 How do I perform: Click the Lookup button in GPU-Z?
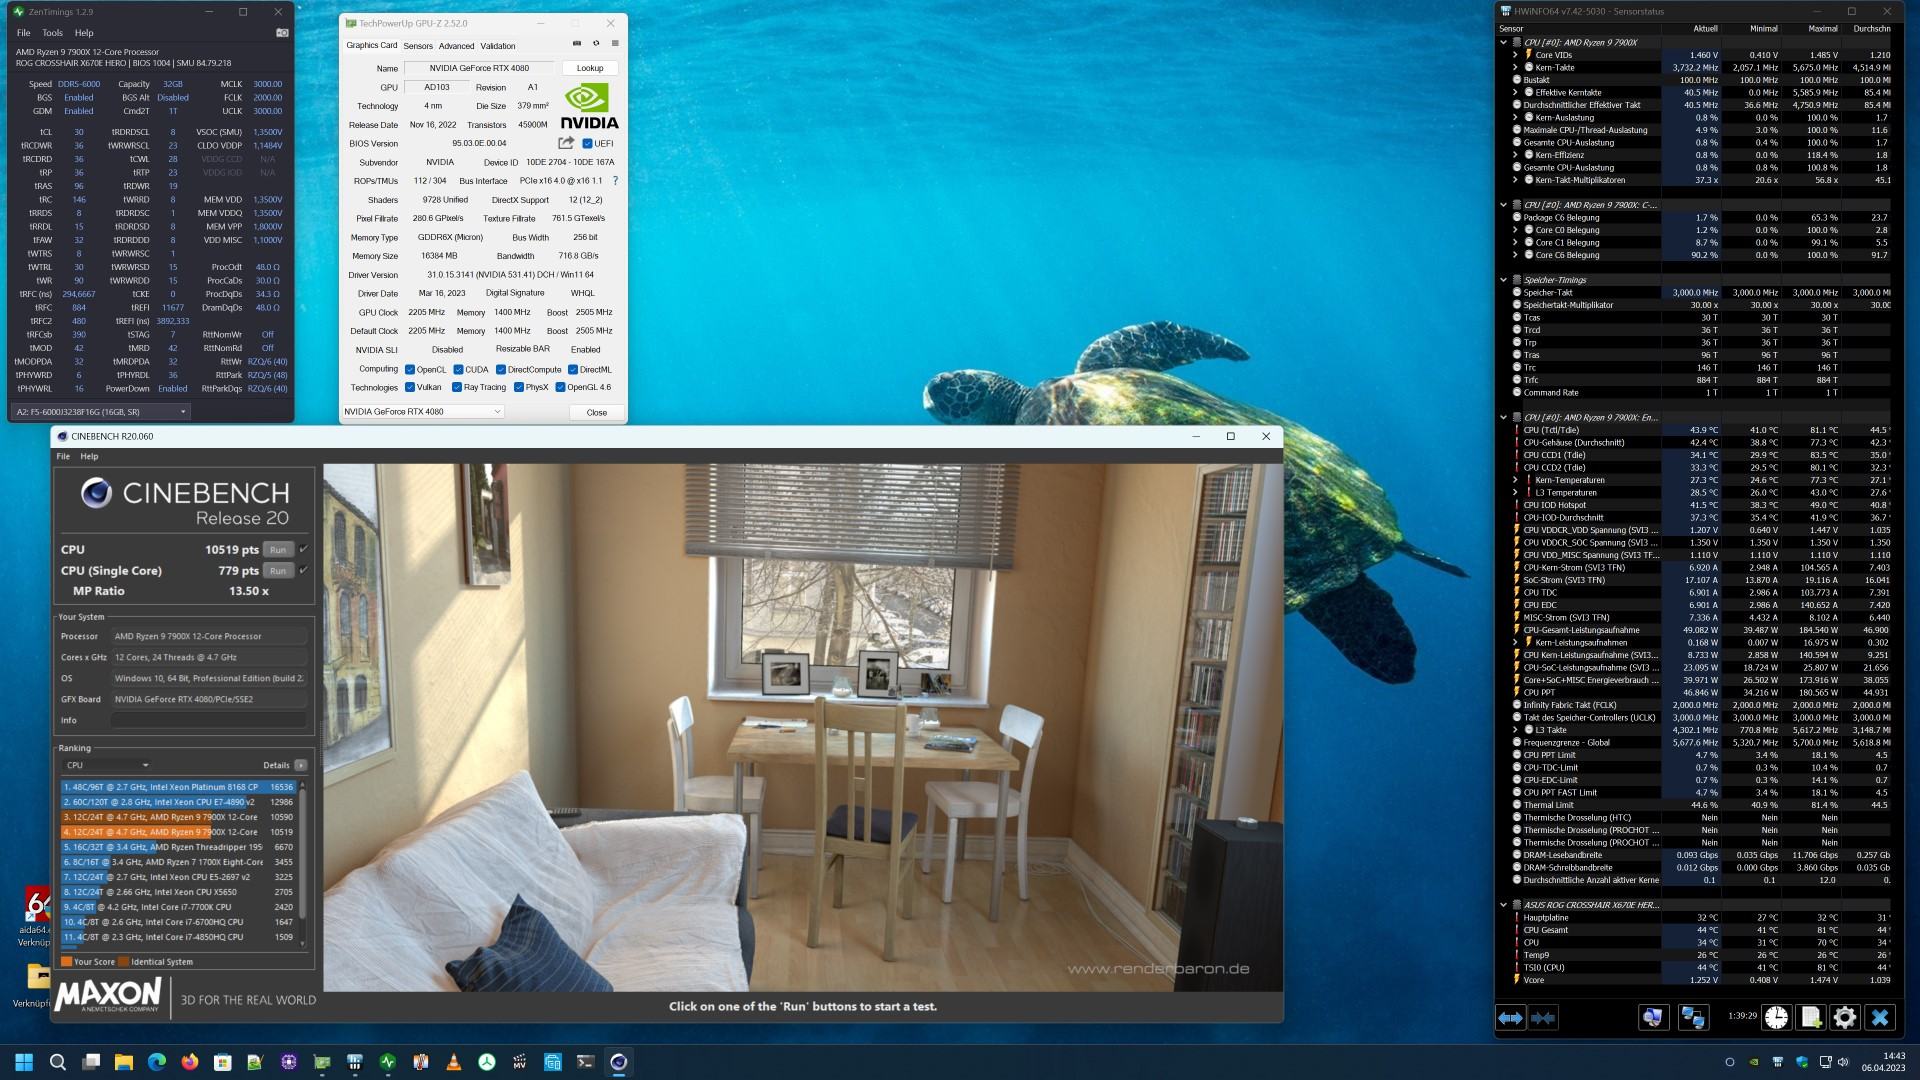pos(590,68)
